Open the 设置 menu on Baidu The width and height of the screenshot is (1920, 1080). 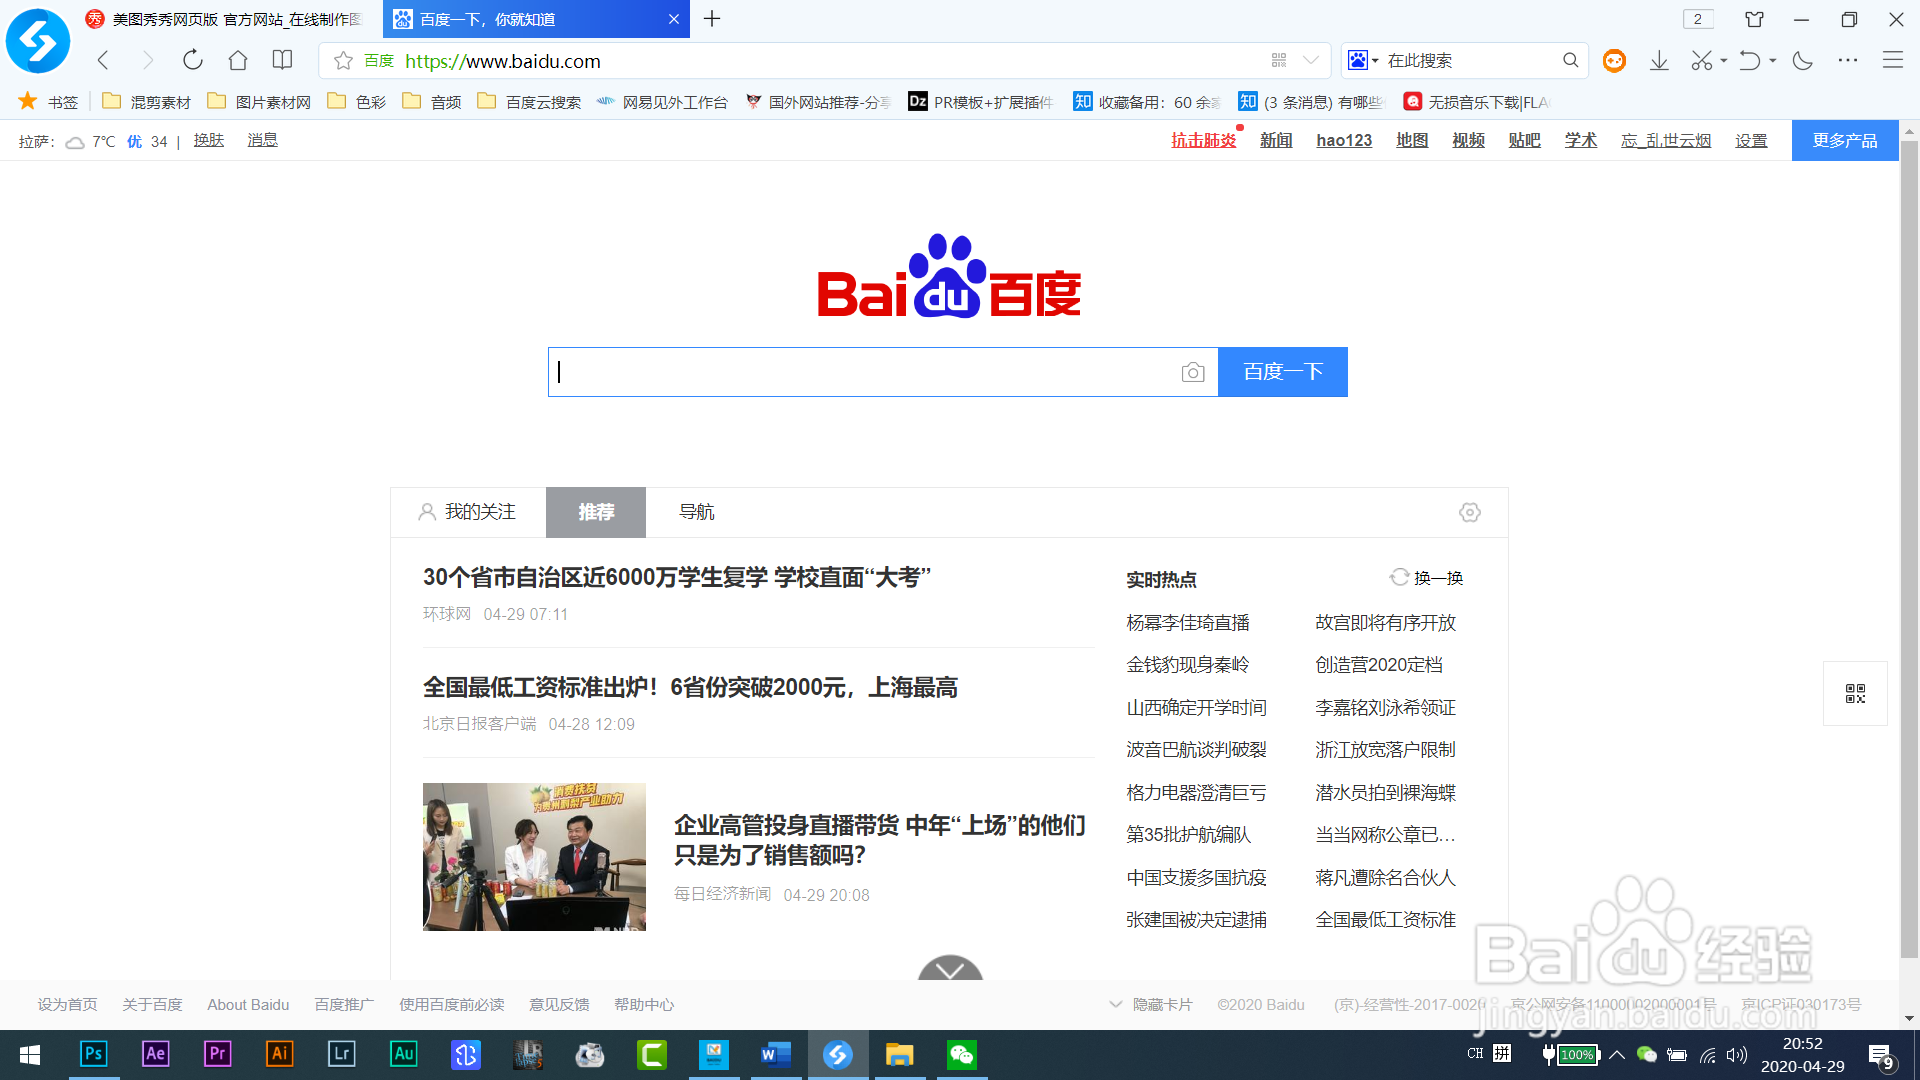pos(1751,141)
